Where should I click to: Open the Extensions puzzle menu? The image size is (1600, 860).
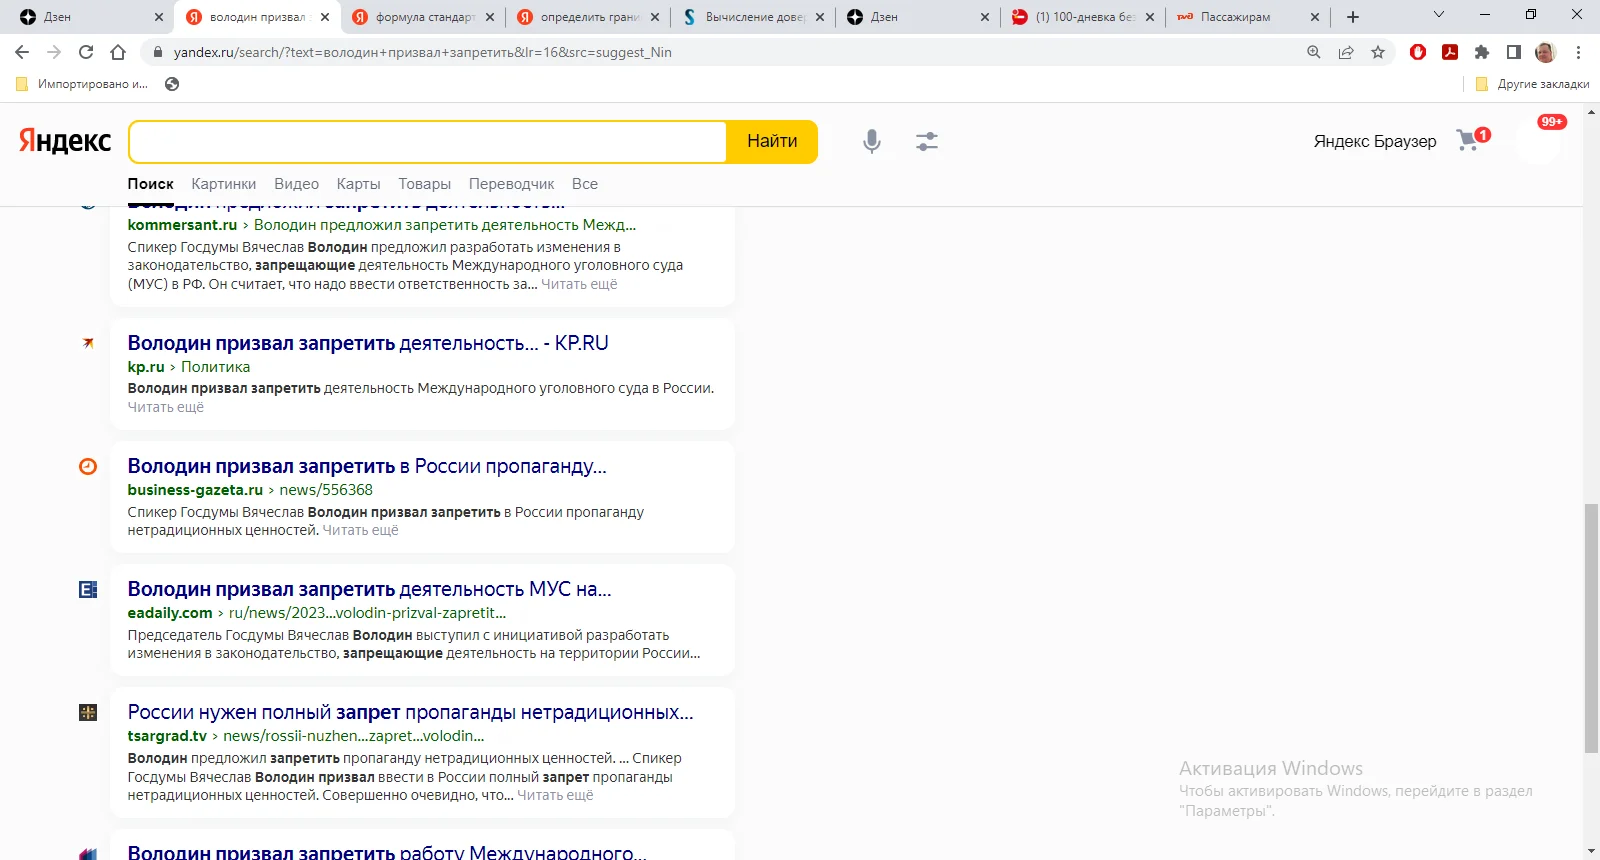pos(1482,52)
